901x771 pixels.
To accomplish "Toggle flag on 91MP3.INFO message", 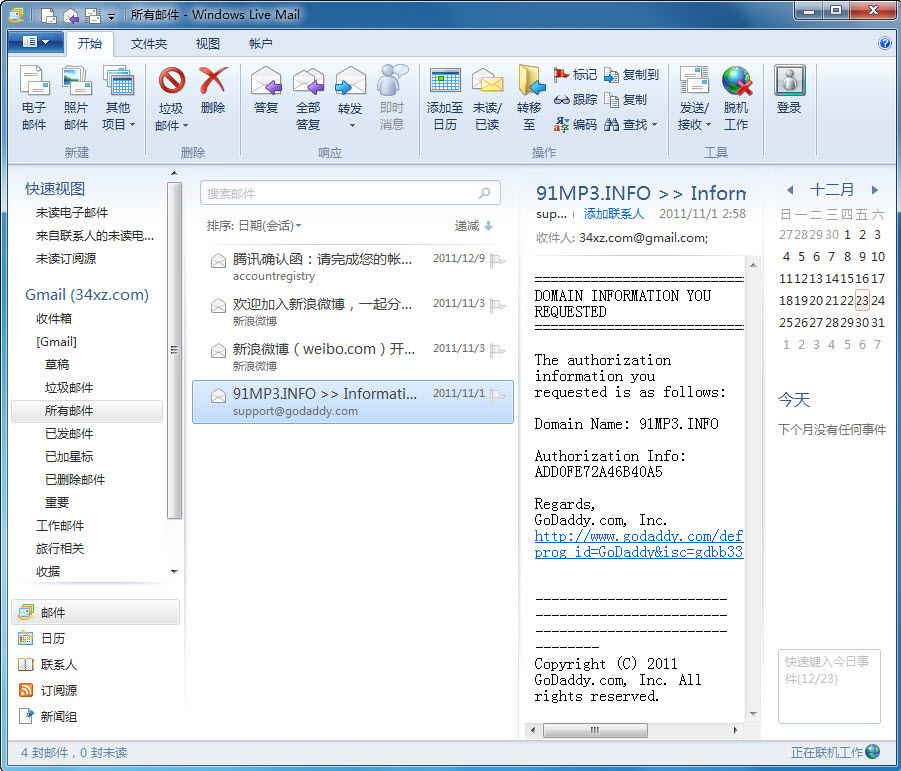I will tap(497, 396).
